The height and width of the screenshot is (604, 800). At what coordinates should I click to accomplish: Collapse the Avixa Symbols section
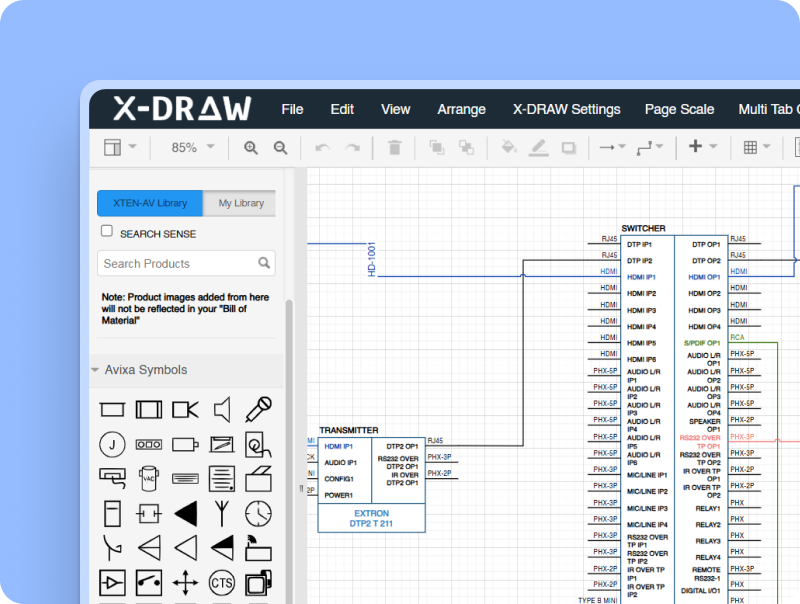pos(95,369)
